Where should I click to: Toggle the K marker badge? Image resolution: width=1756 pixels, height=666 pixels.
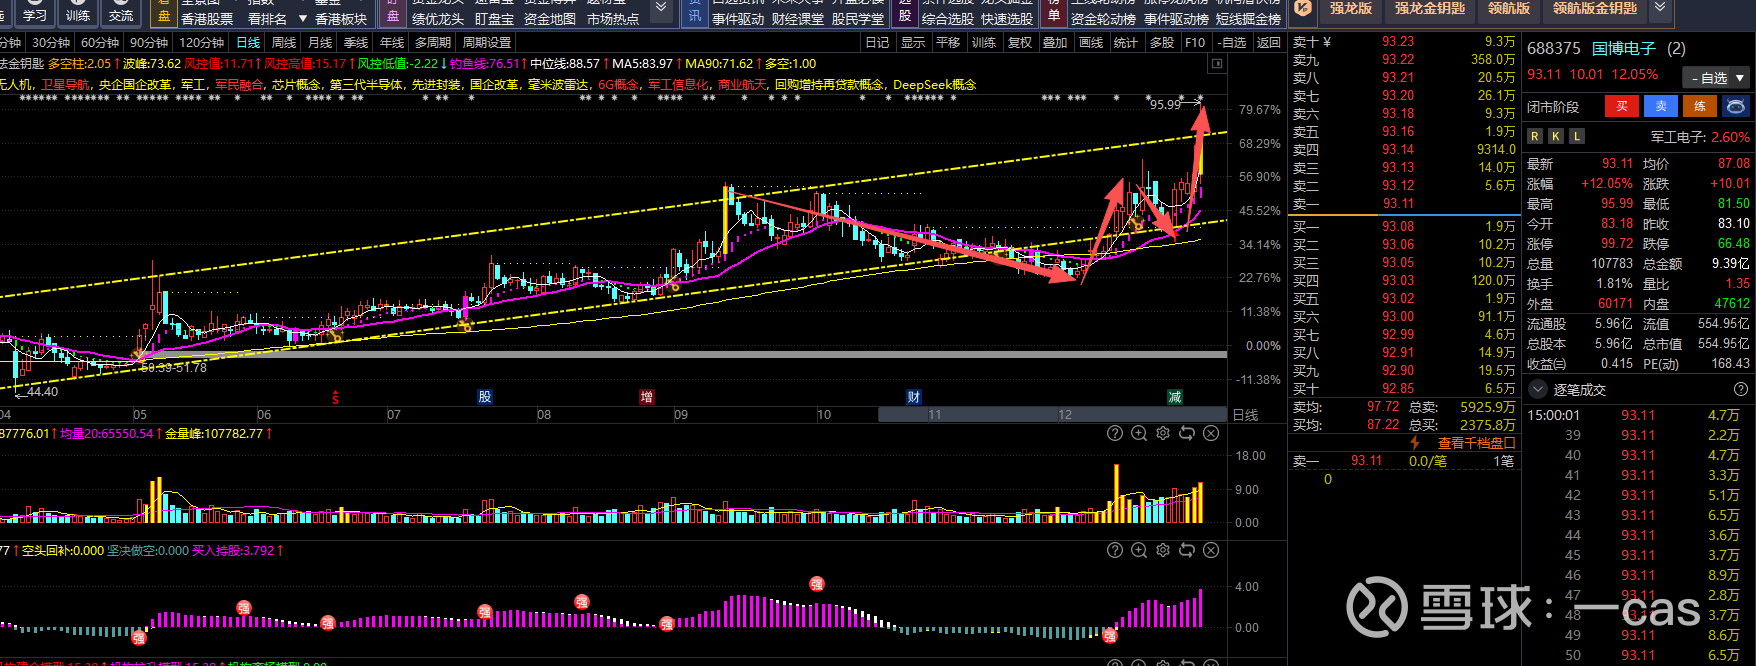[x=1556, y=136]
